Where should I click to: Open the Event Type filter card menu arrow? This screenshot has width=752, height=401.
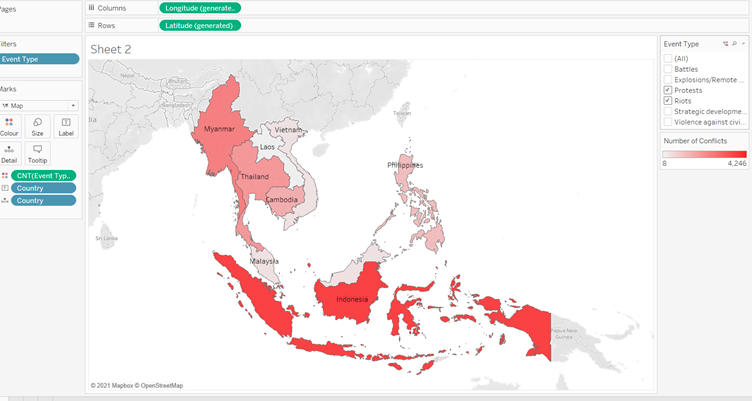coord(743,44)
